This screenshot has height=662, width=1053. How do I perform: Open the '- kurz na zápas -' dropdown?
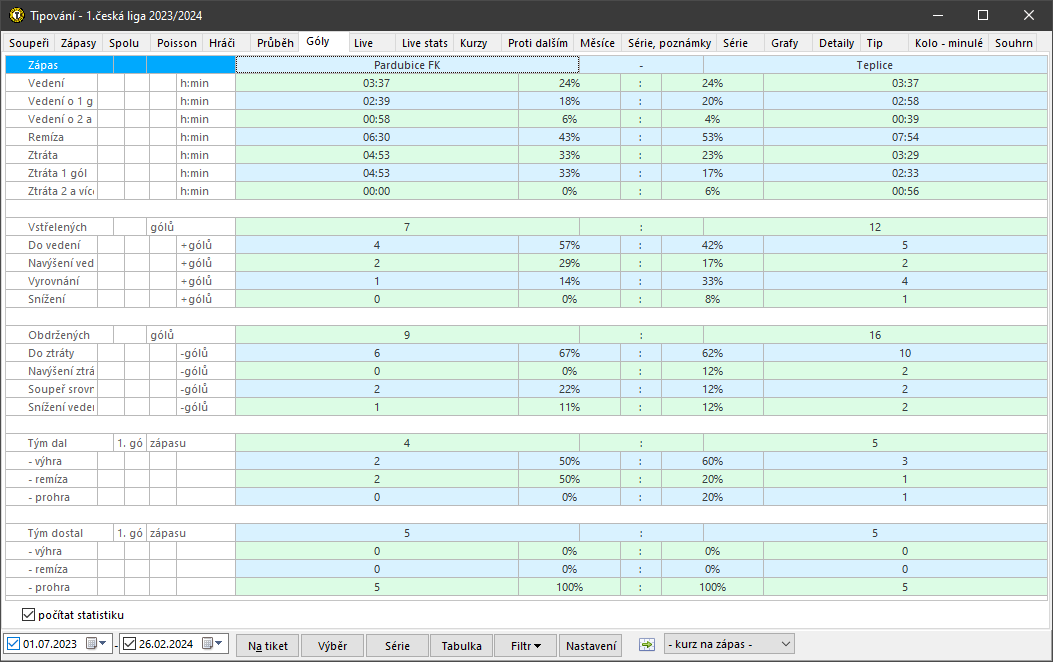729,644
